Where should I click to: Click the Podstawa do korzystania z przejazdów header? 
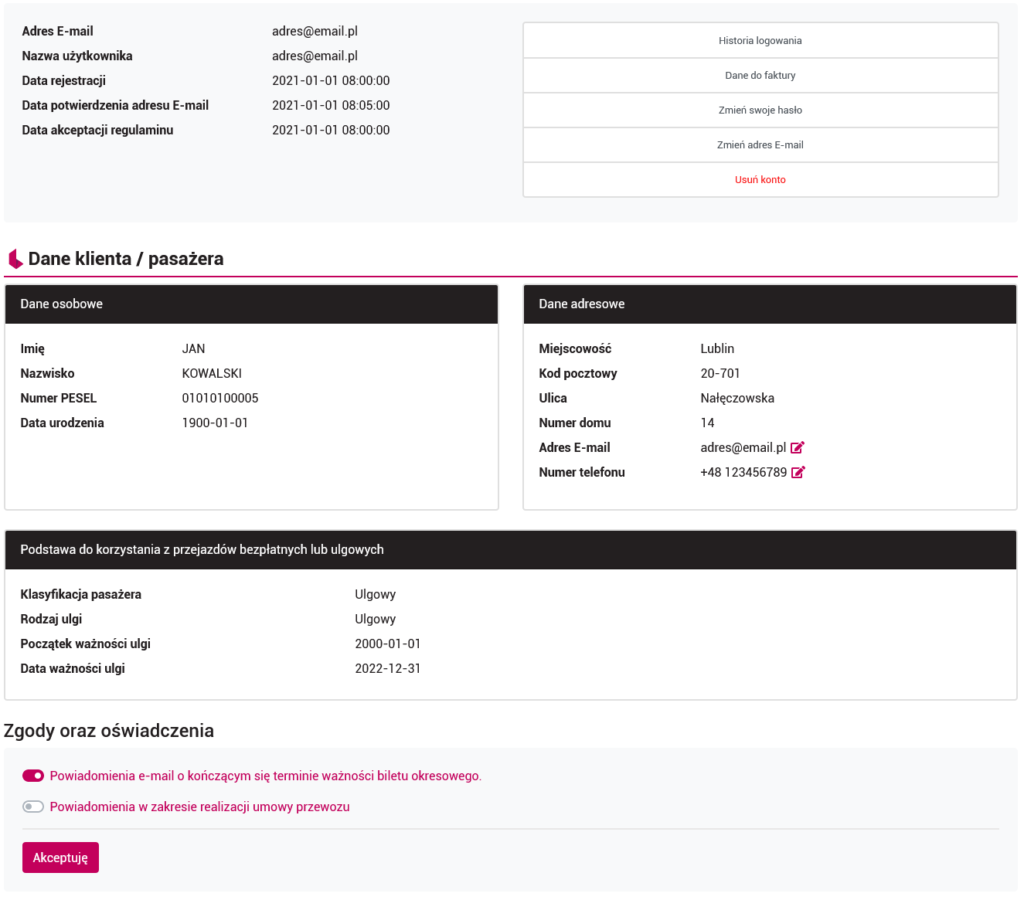pyautogui.click(x=510, y=550)
